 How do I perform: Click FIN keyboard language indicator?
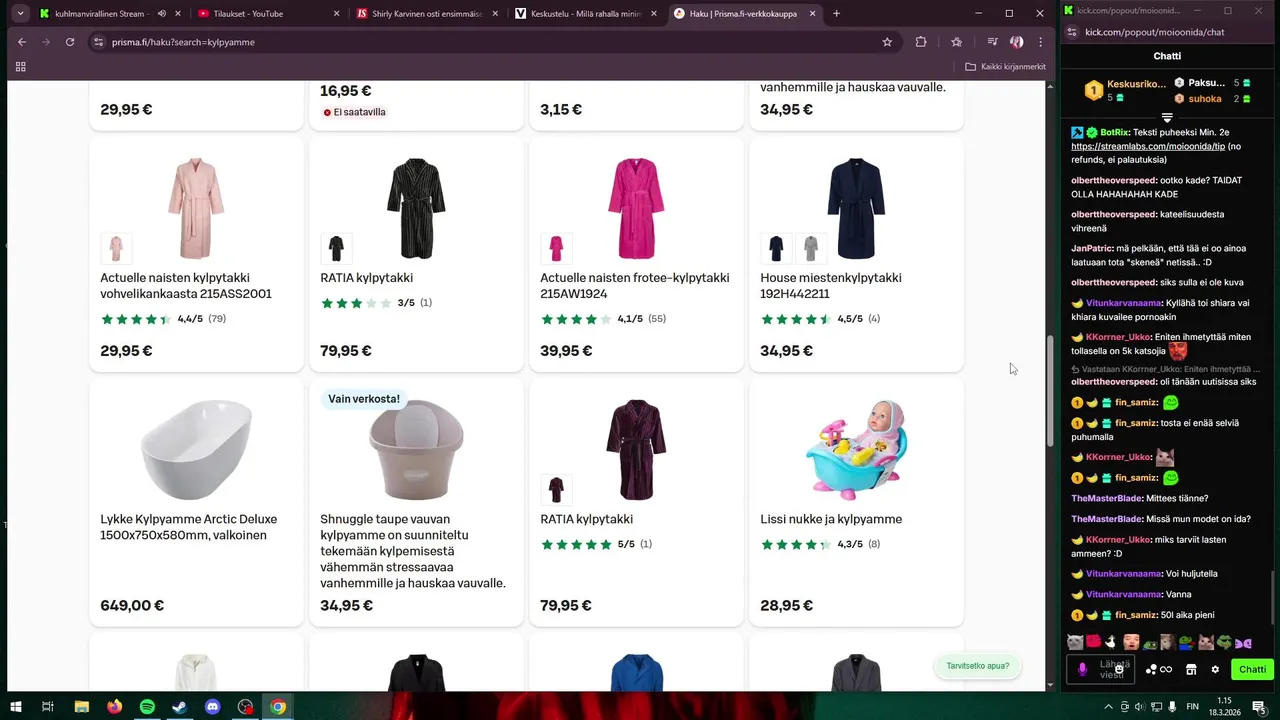1193,707
